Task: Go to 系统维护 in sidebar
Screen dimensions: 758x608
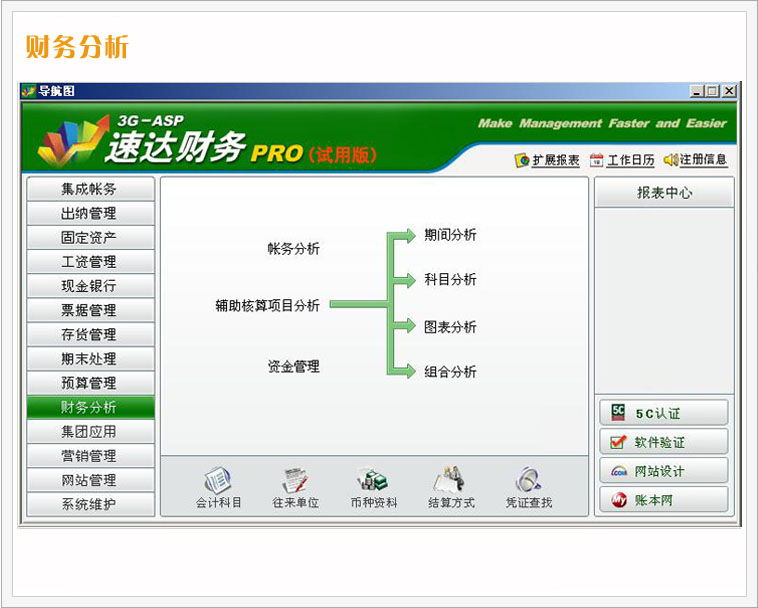Action: [90, 504]
